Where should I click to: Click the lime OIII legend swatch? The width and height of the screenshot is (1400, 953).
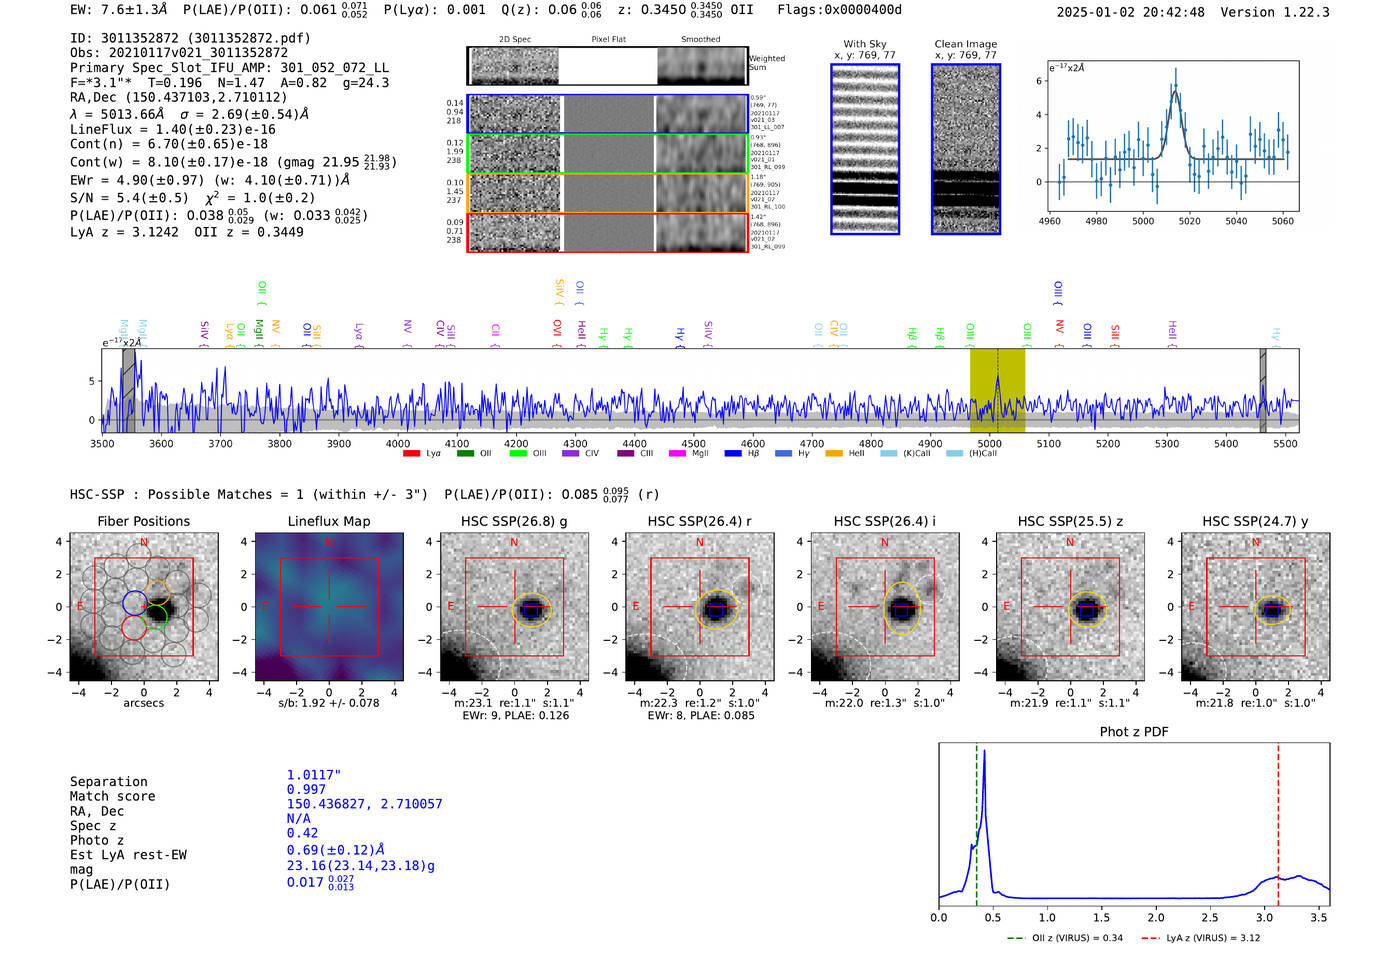(x=518, y=454)
